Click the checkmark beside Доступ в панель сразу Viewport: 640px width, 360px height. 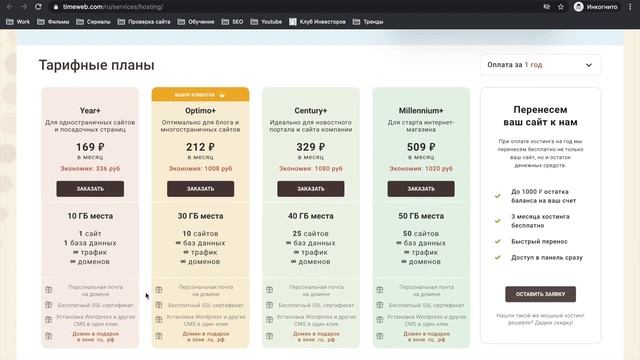click(x=498, y=258)
